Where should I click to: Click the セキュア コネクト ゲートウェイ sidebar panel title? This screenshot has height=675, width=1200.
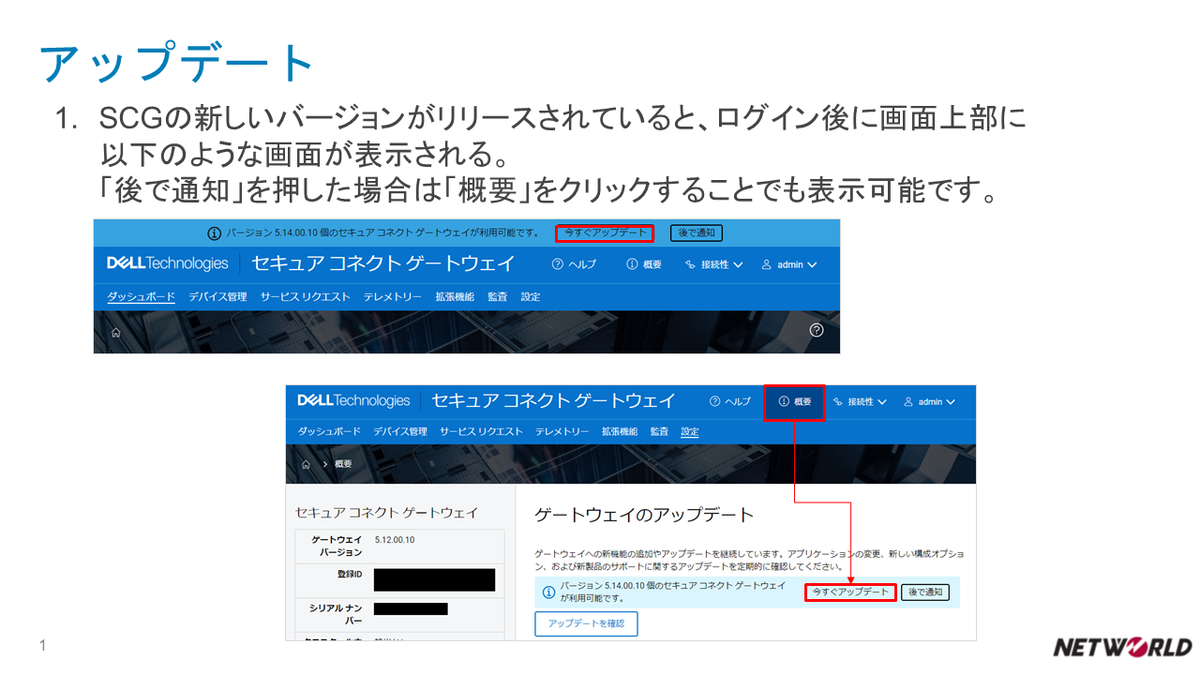click(x=387, y=512)
